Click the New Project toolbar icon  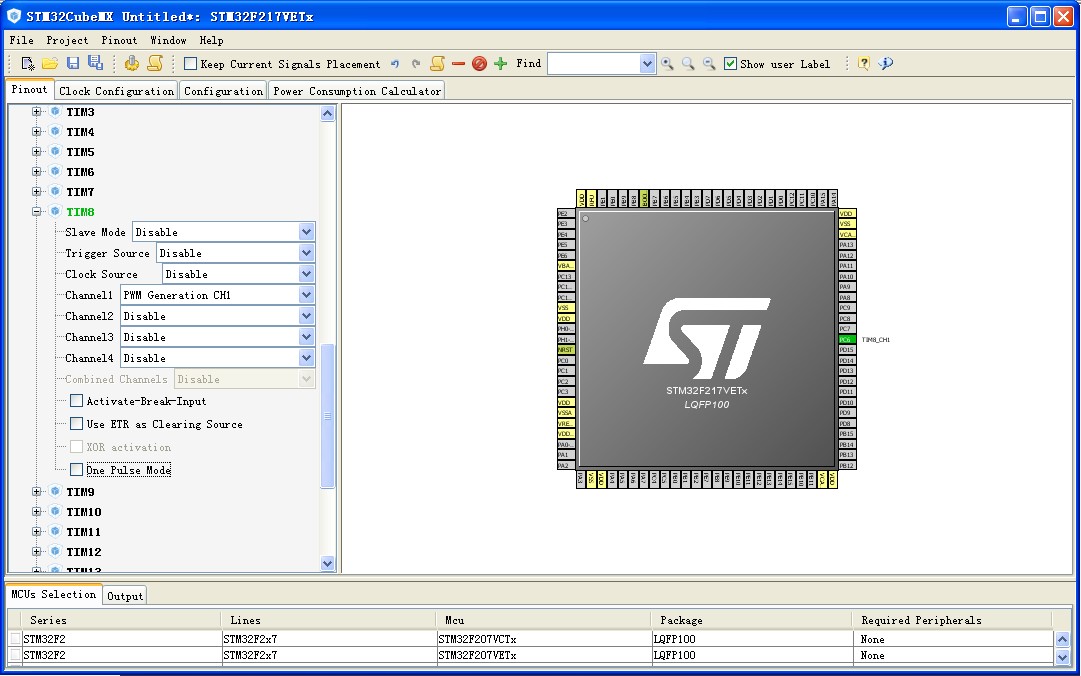[28, 63]
